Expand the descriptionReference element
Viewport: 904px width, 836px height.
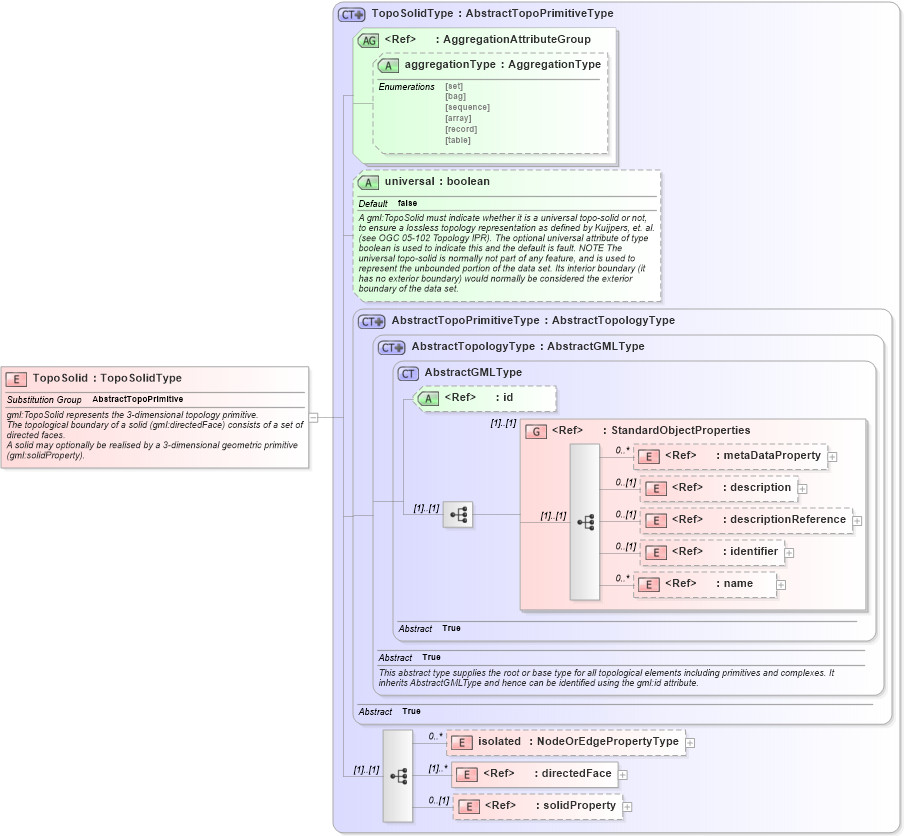click(857, 521)
